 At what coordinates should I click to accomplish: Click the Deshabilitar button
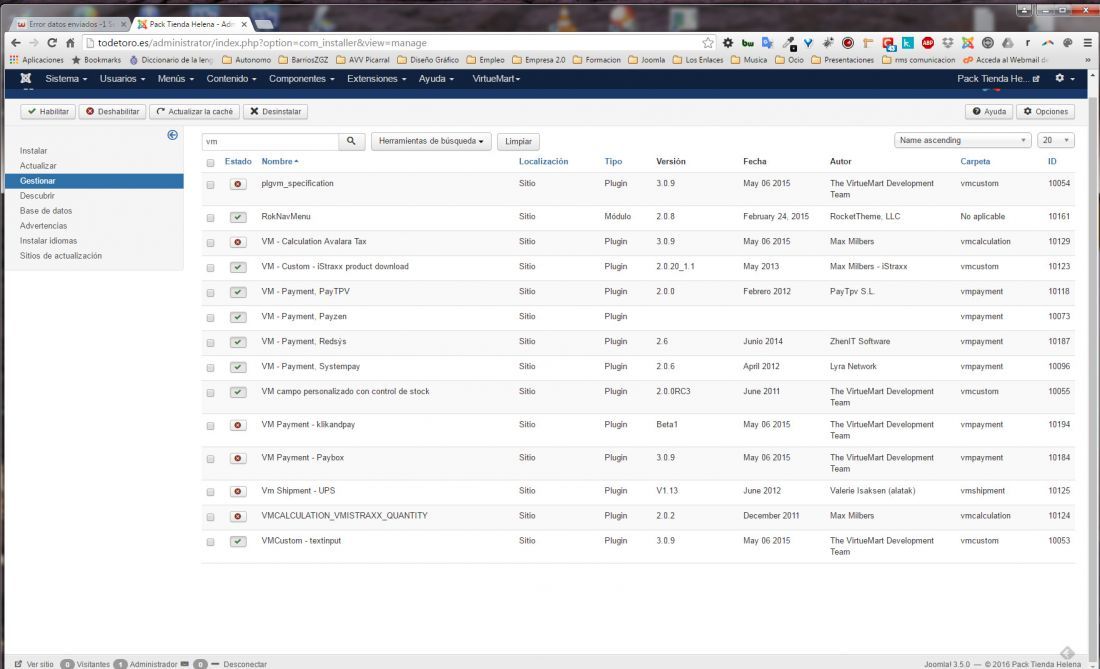pos(112,112)
